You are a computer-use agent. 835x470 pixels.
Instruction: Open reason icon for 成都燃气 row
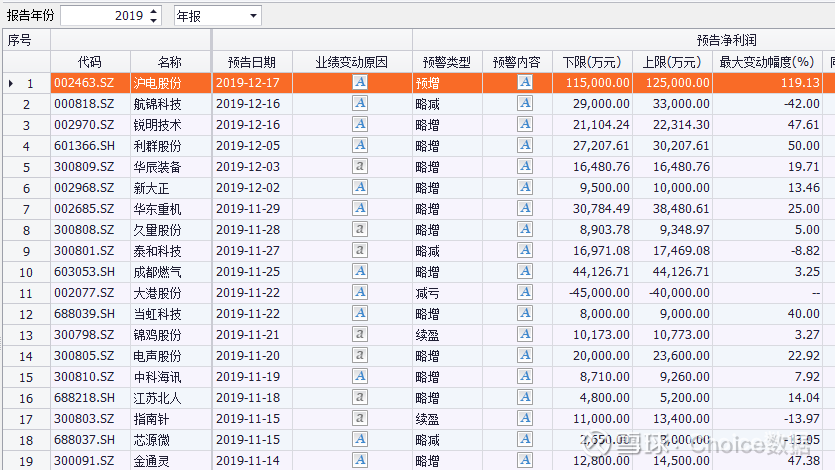pos(360,271)
